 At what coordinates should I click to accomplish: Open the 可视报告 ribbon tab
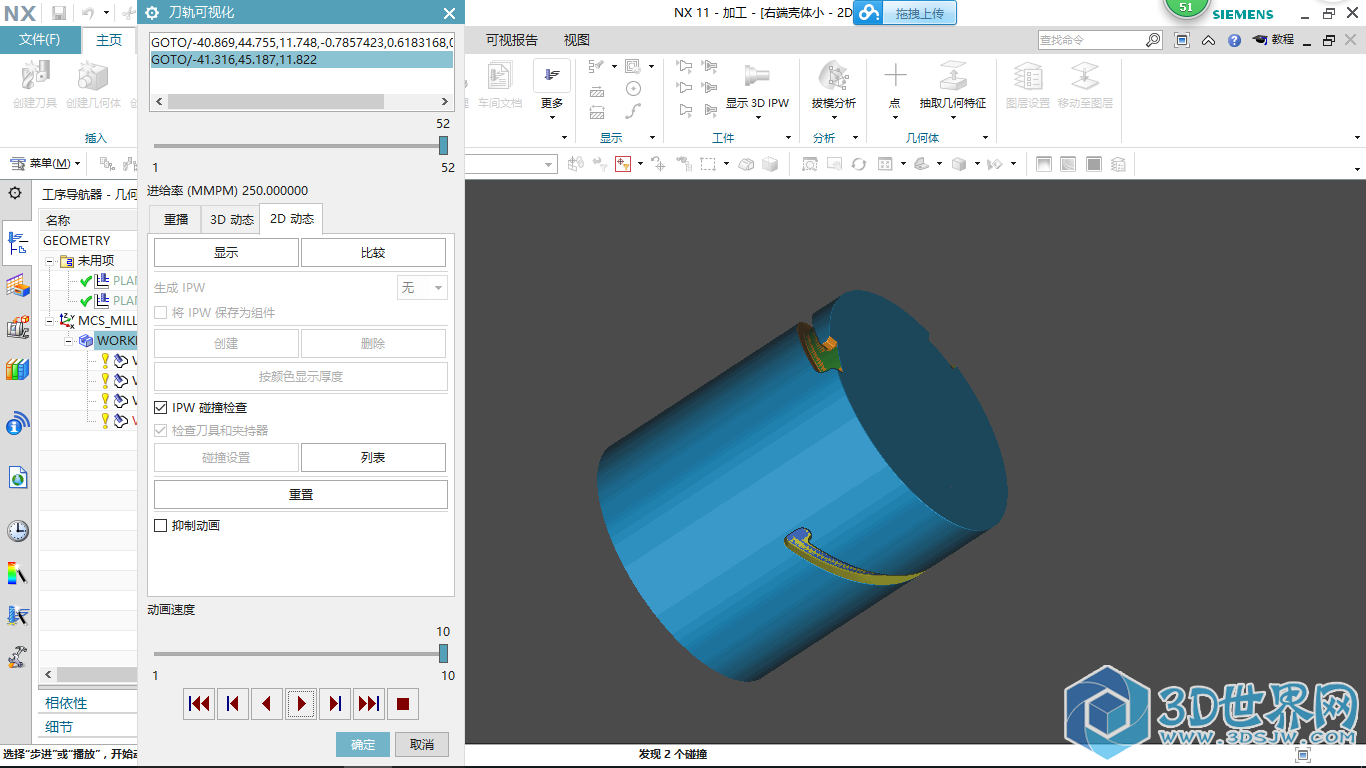click(x=512, y=40)
